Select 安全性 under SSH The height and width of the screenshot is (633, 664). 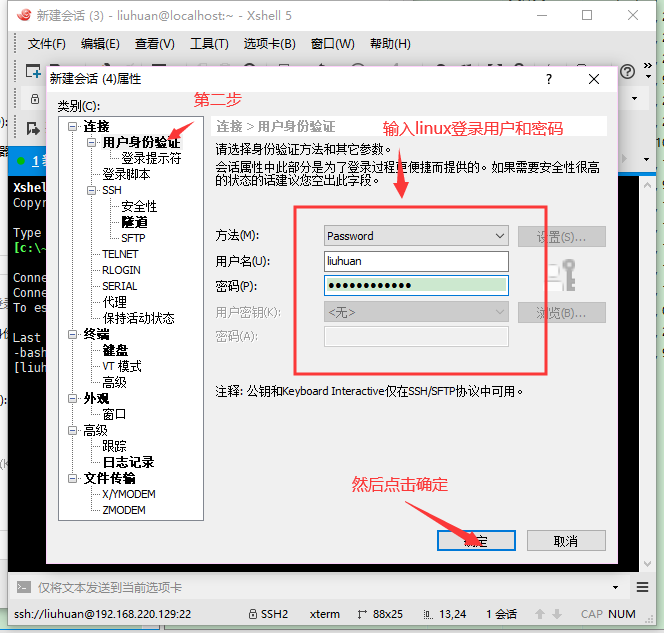click(139, 206)
